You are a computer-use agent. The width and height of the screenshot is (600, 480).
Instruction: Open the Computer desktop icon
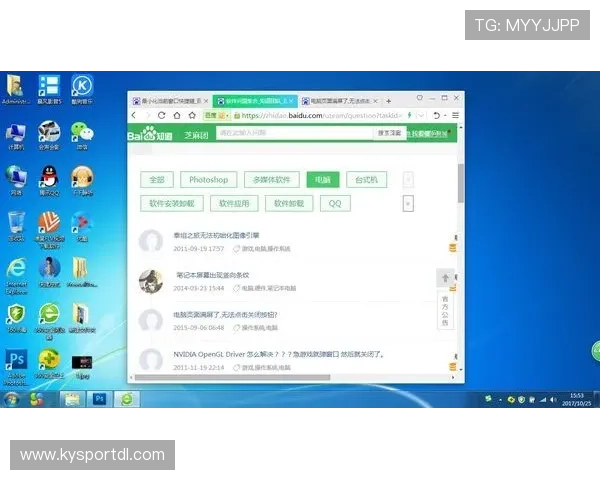pos(16,136)
